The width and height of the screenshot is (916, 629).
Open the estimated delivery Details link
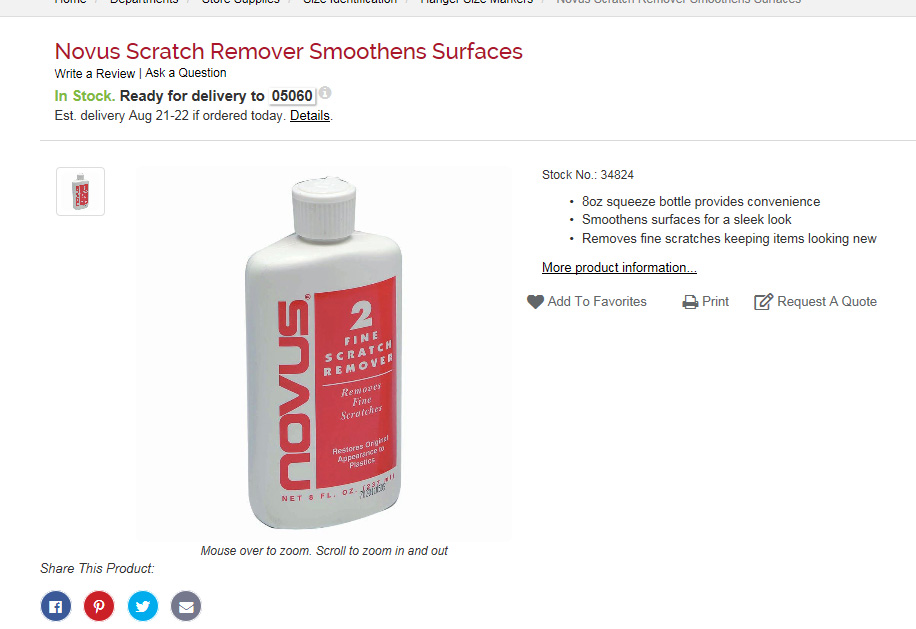pyautogui.click(x=310, y=116)
